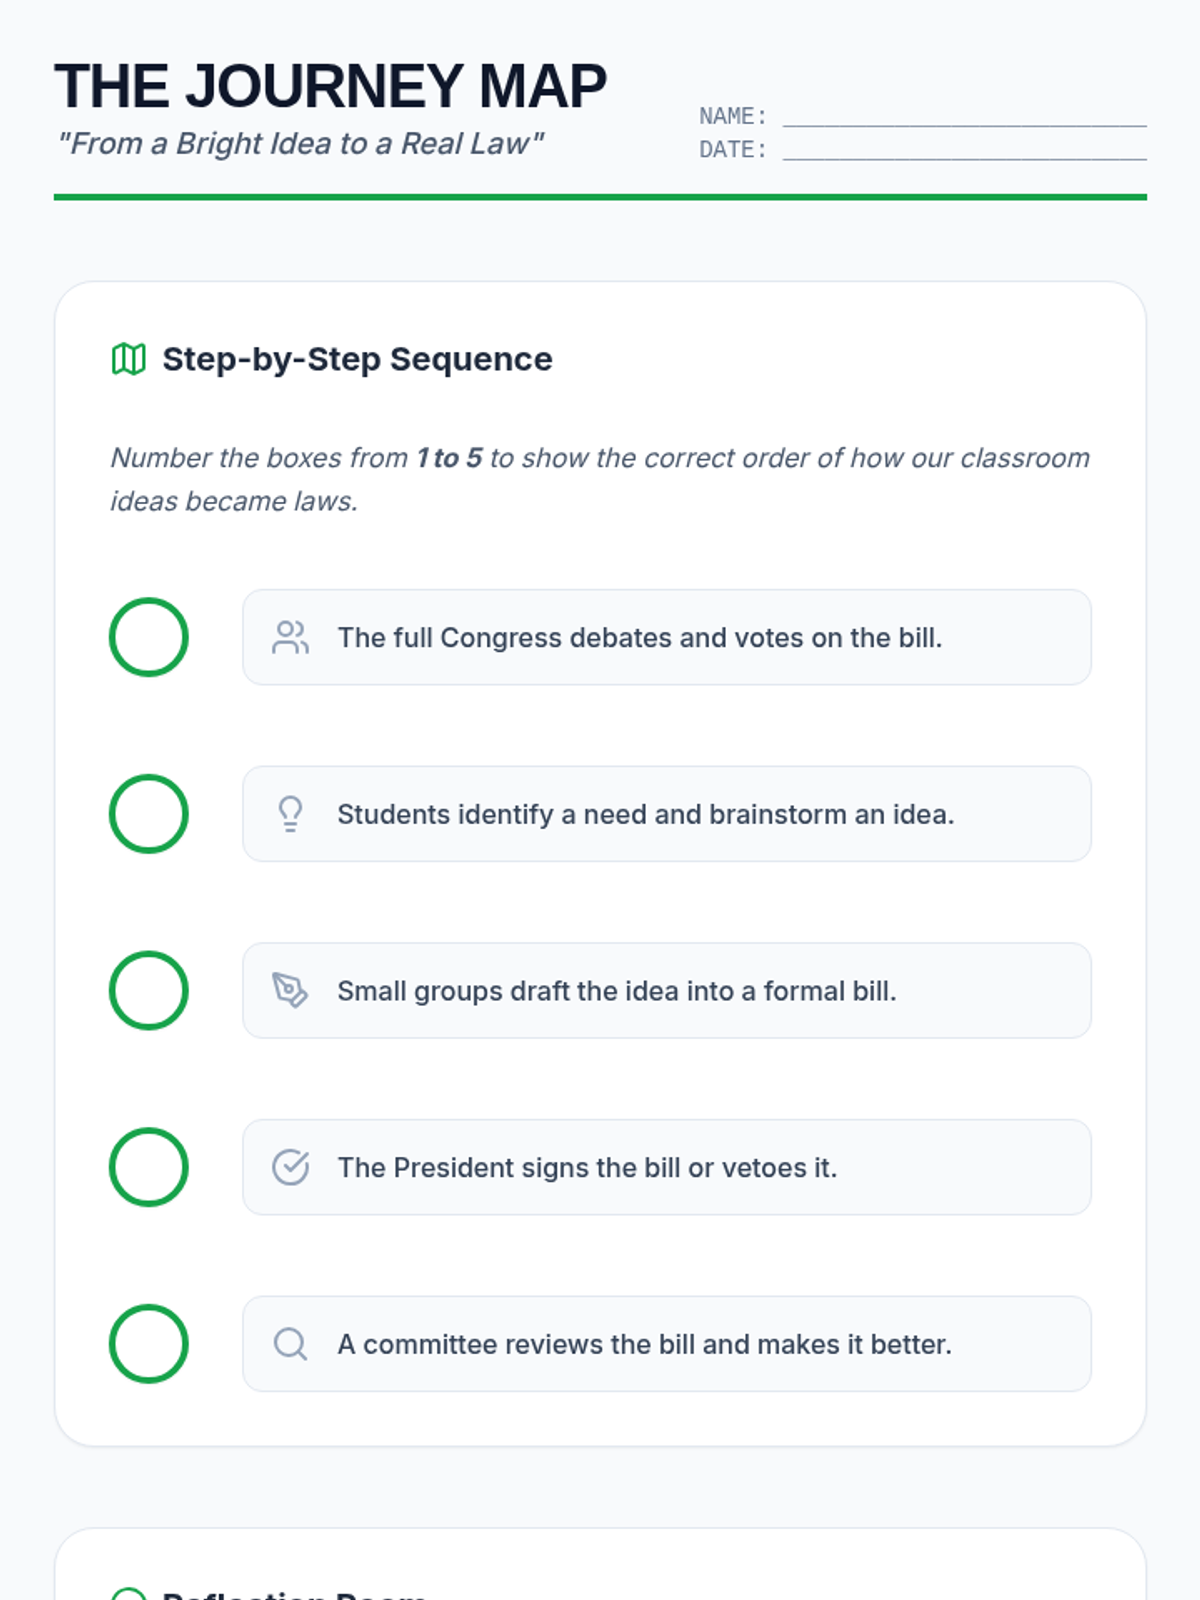Click the NAME blank line field

pos(964,116)
